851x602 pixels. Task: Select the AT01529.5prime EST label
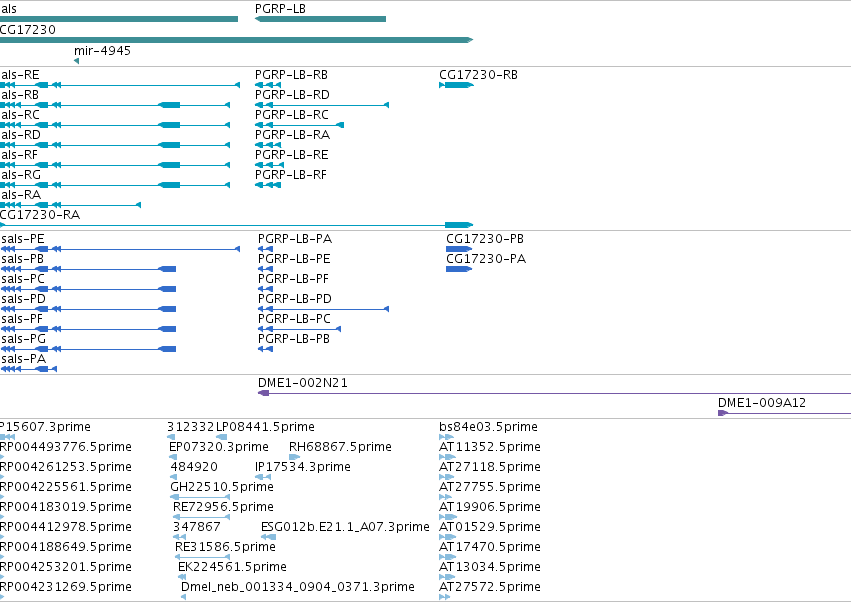[x=490, y=527]
